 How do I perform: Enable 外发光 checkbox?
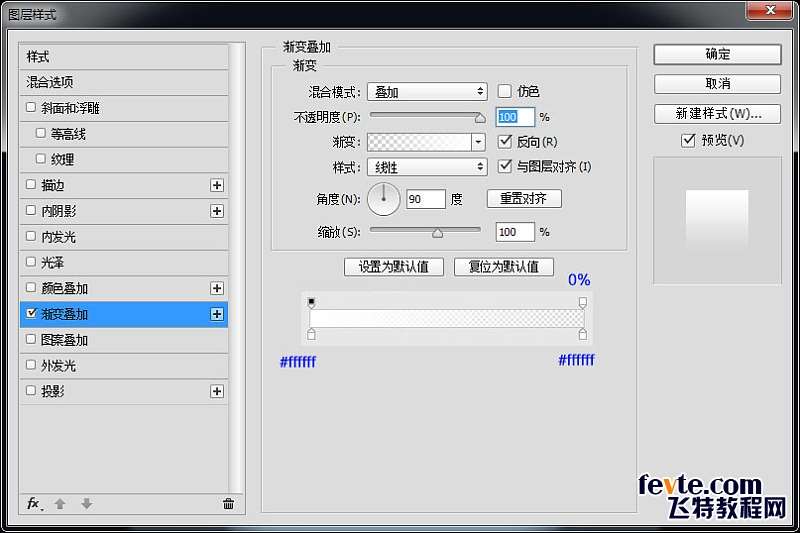[x=31, y=365]
